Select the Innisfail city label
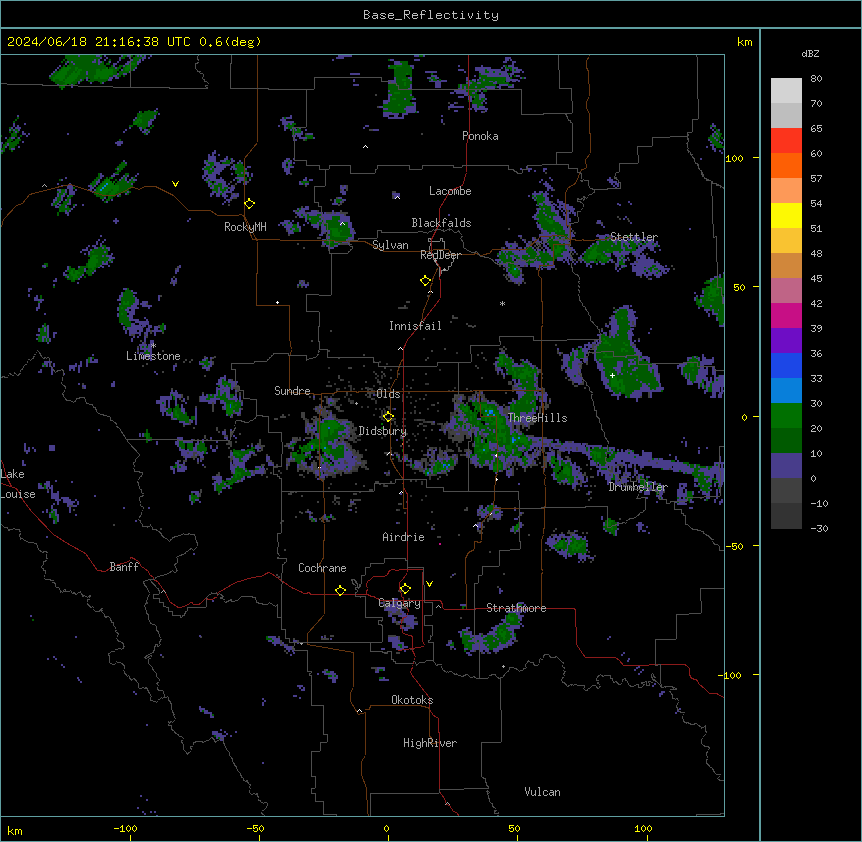The width and height of the screenshot is (862, 842). [x=415, y=326]
